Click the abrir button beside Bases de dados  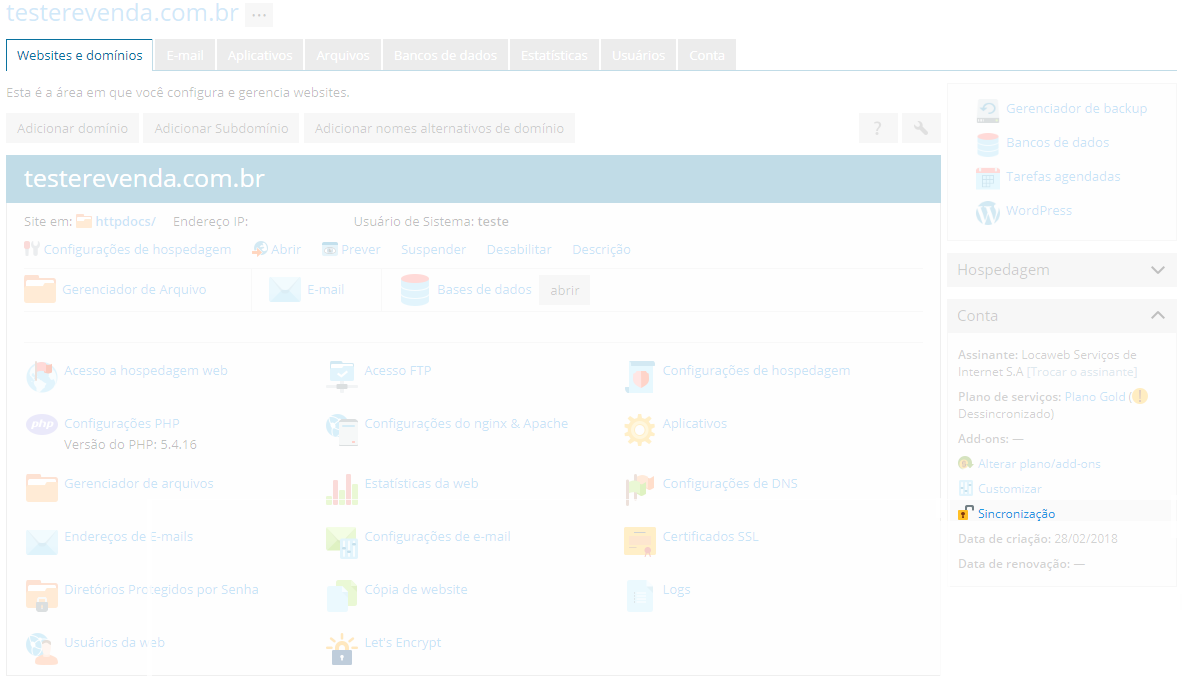[x=564, y=290]
